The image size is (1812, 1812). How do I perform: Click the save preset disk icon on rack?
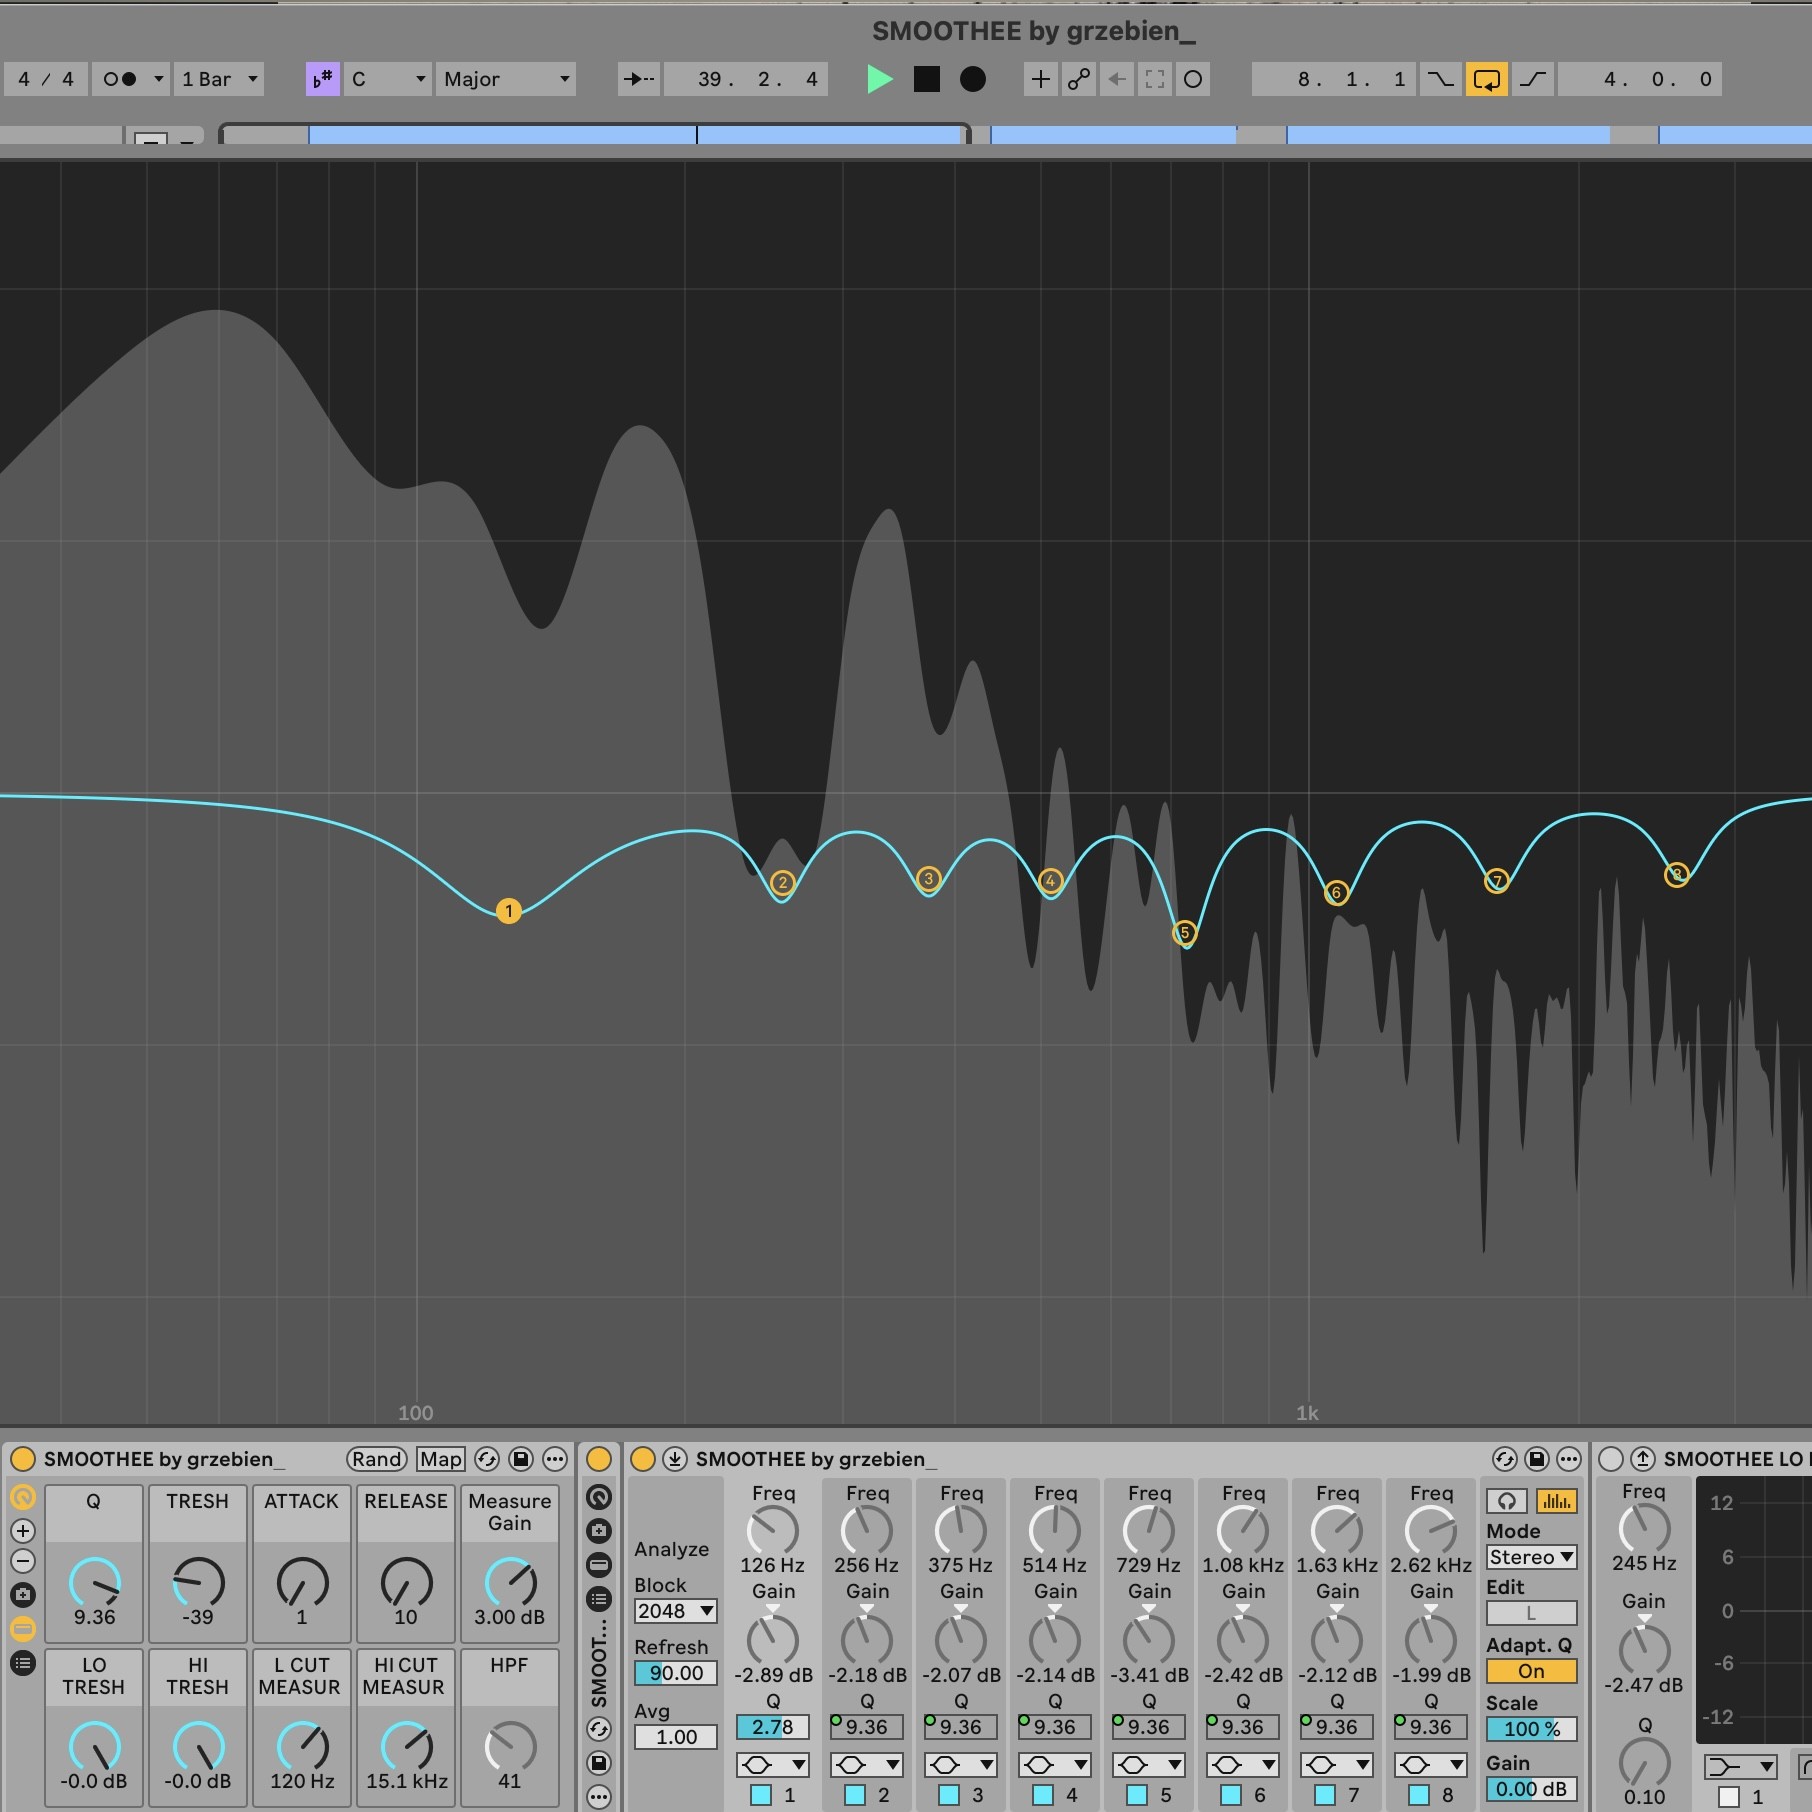520,1459
